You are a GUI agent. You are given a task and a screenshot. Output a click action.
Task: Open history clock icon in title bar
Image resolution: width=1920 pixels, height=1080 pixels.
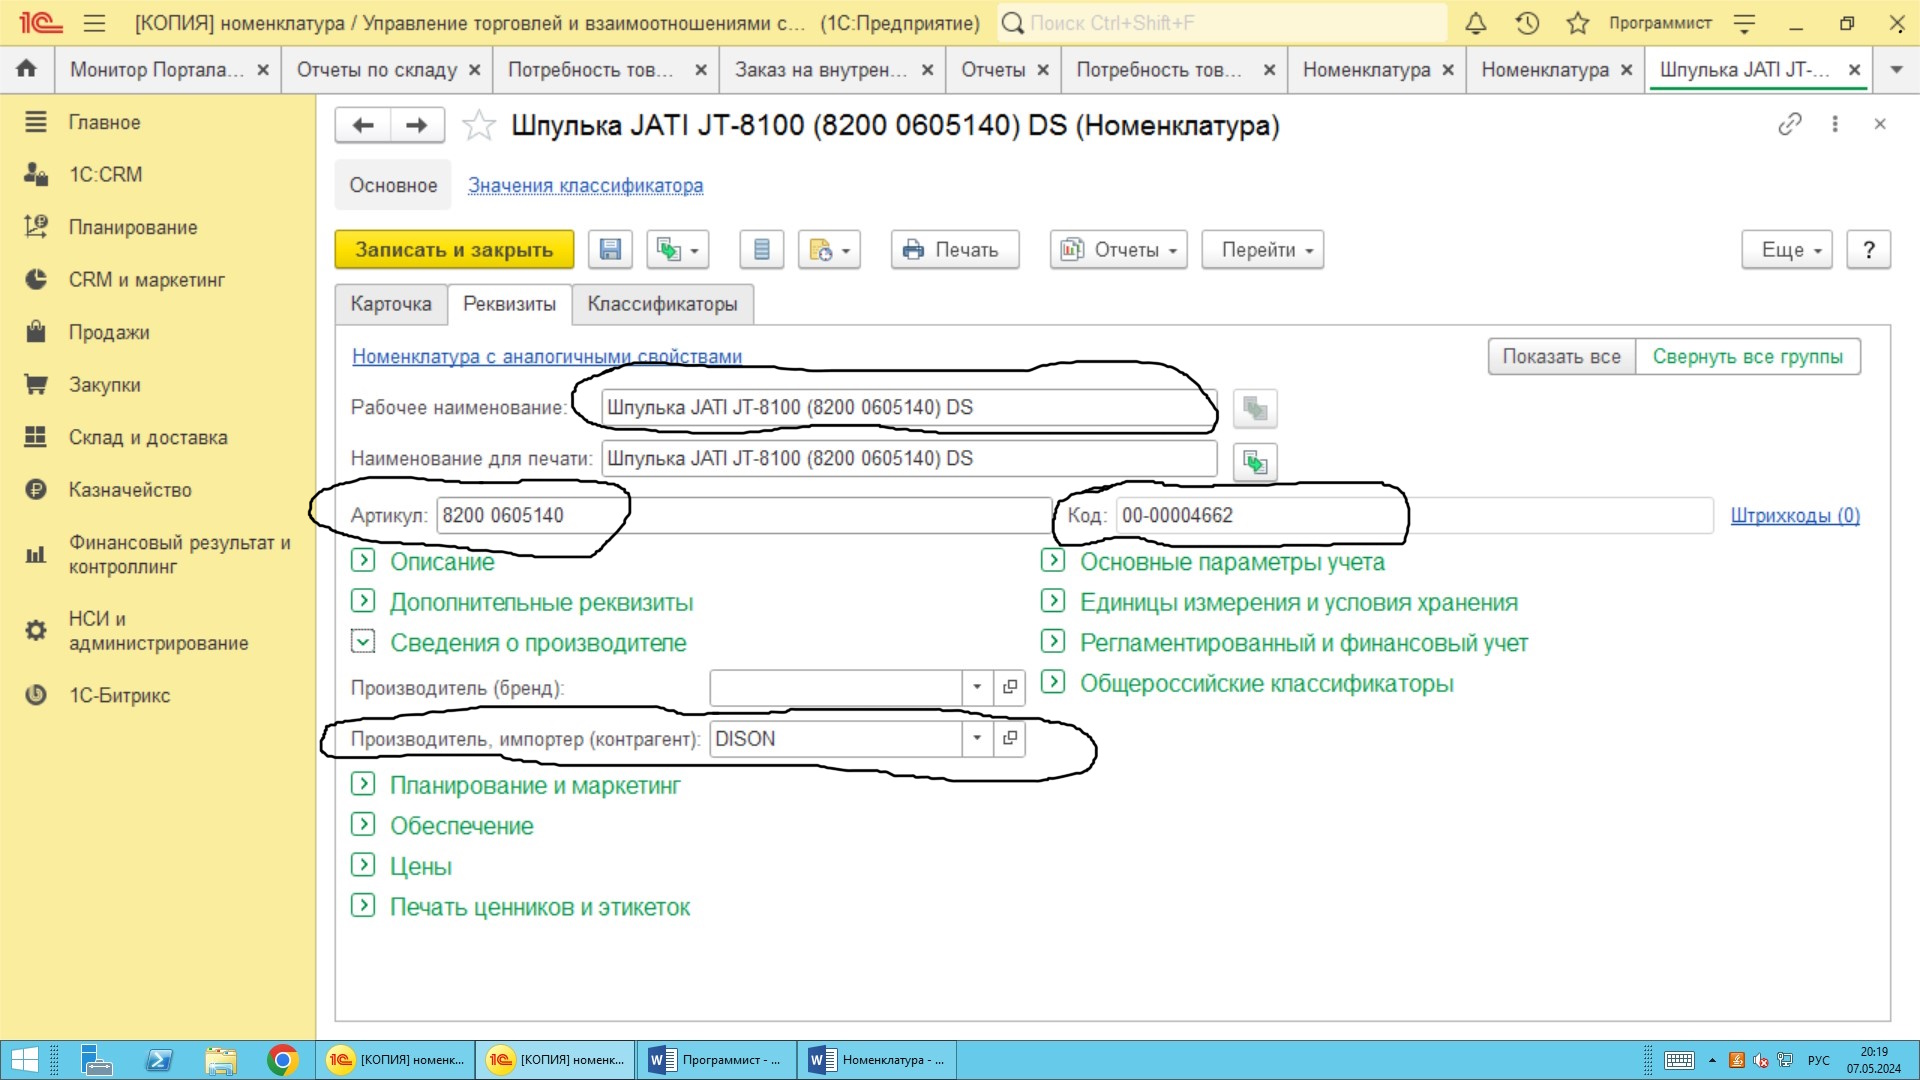(1527, 23)
